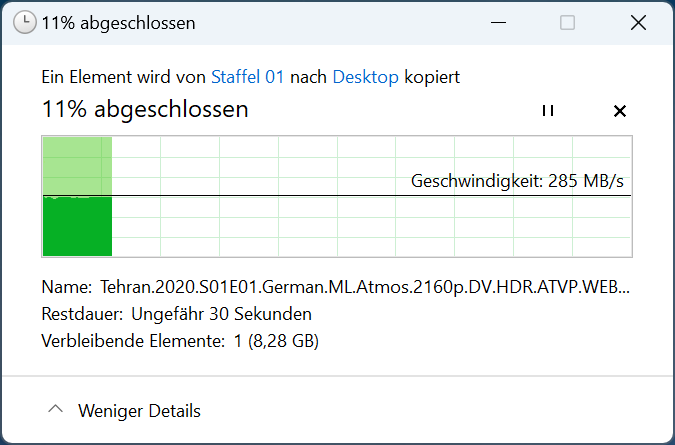Select the Tehran.2020.S01E01 file name text
Image resolution: width=675 pixels, height=445 pixels.
365,287
